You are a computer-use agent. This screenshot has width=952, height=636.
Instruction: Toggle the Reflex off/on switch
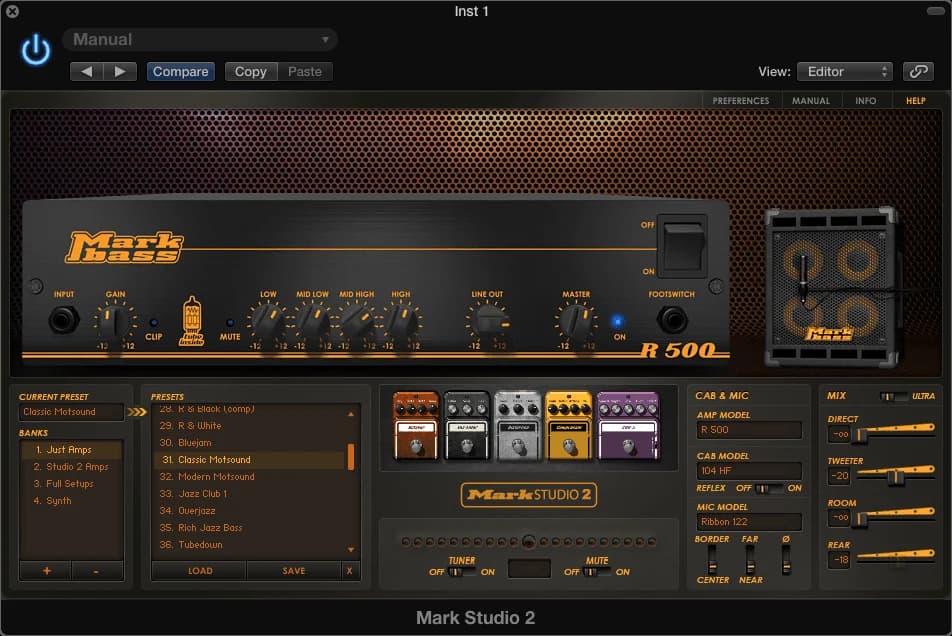tap(768, 488)
